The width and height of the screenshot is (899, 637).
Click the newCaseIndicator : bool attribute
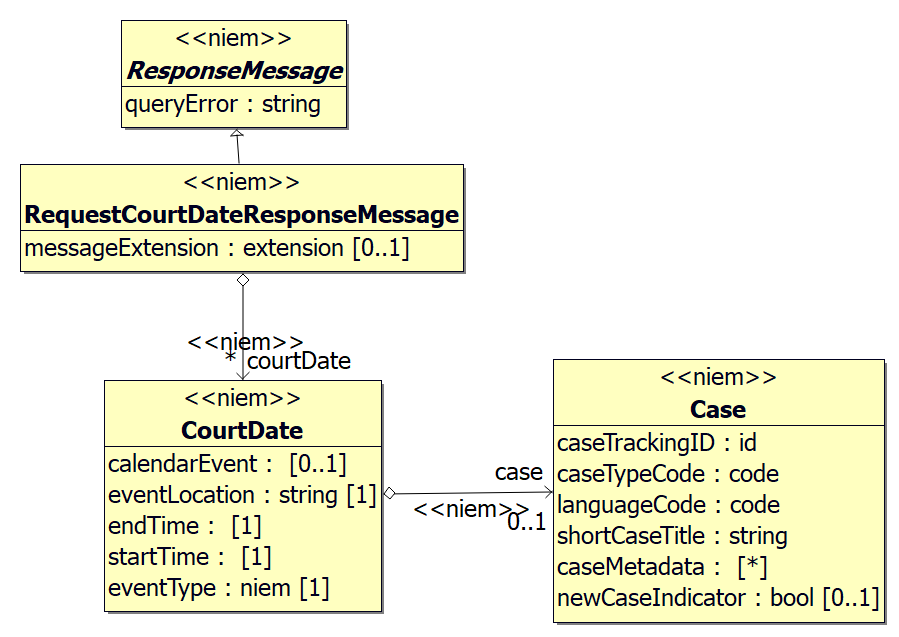717,598
